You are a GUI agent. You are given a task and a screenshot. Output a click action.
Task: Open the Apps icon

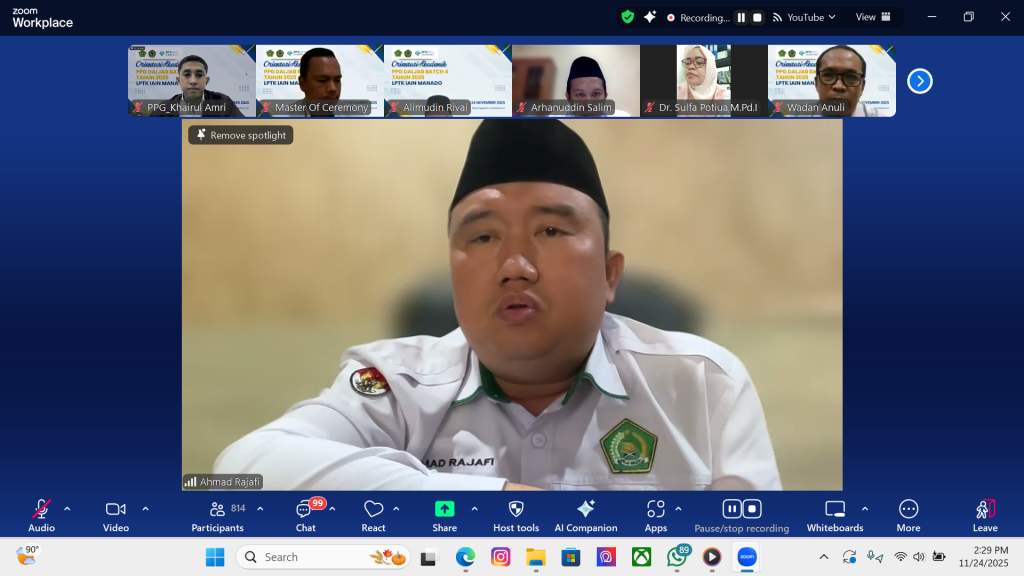655,510
